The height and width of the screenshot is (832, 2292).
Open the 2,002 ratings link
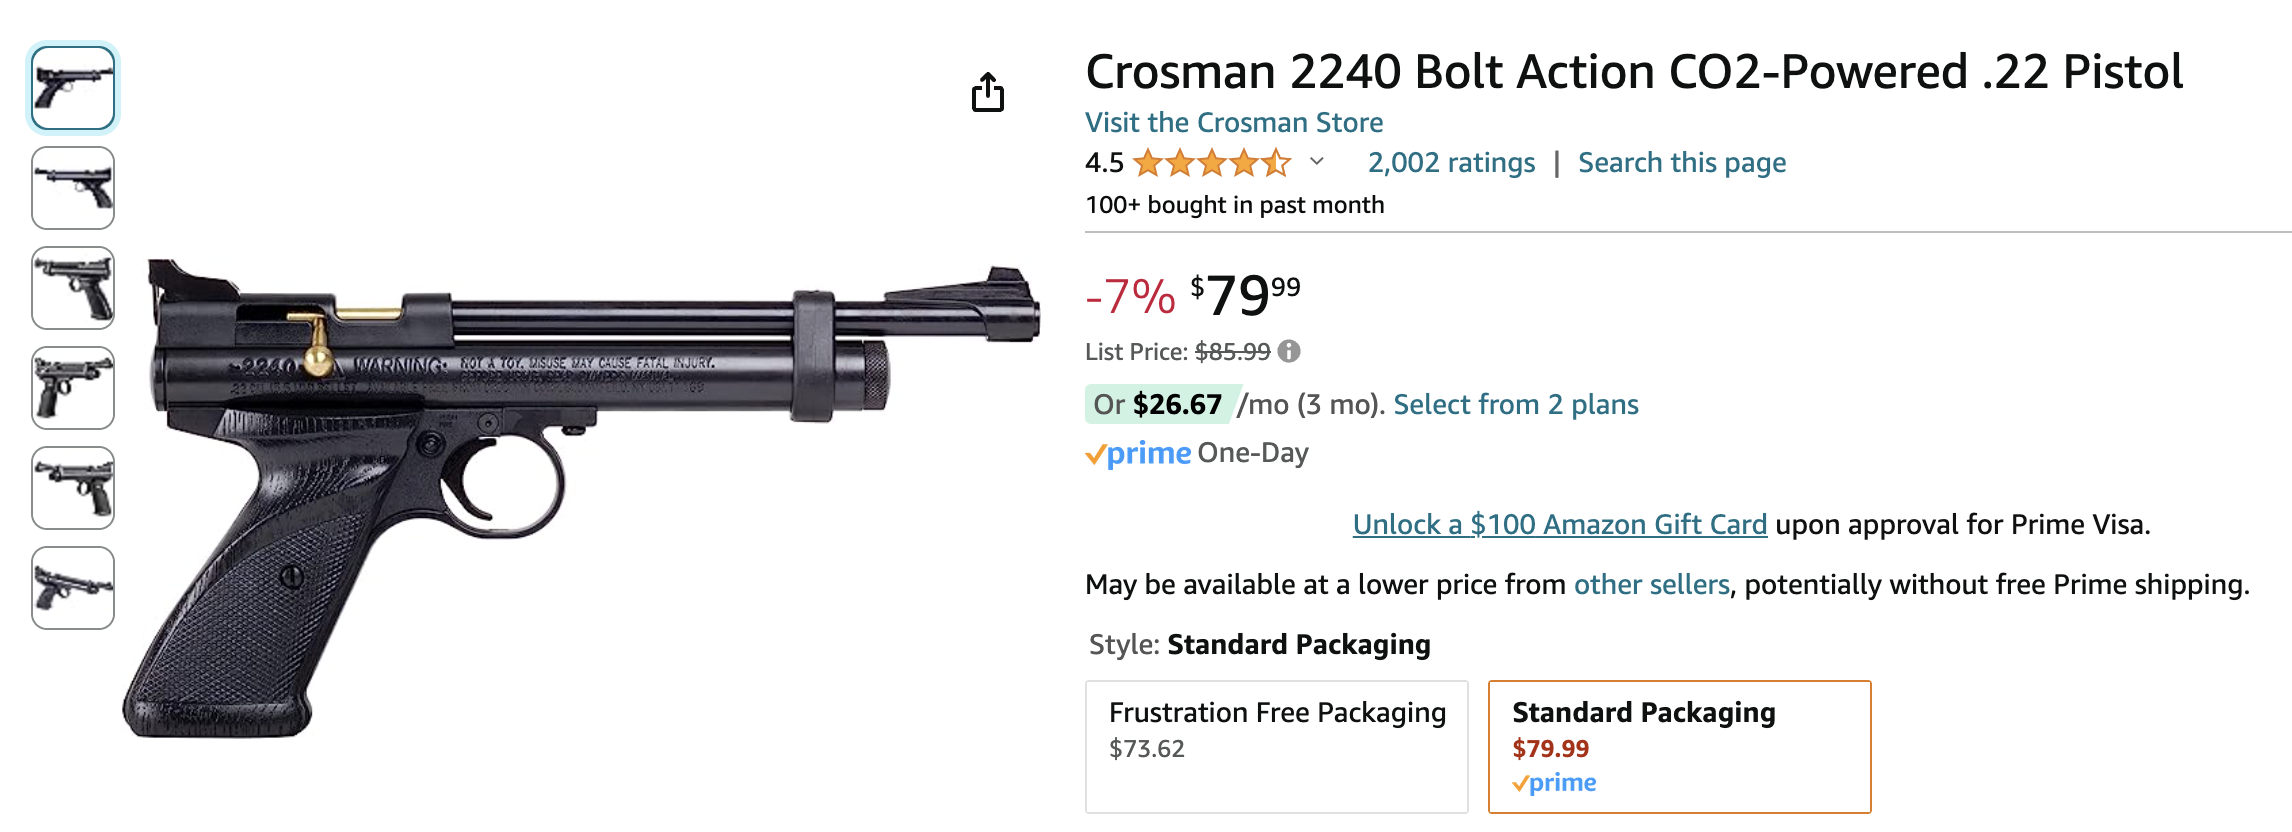(1451, 162)
